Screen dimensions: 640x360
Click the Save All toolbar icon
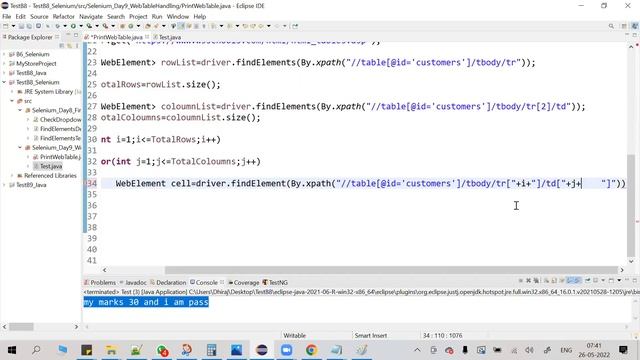point(29,26)
